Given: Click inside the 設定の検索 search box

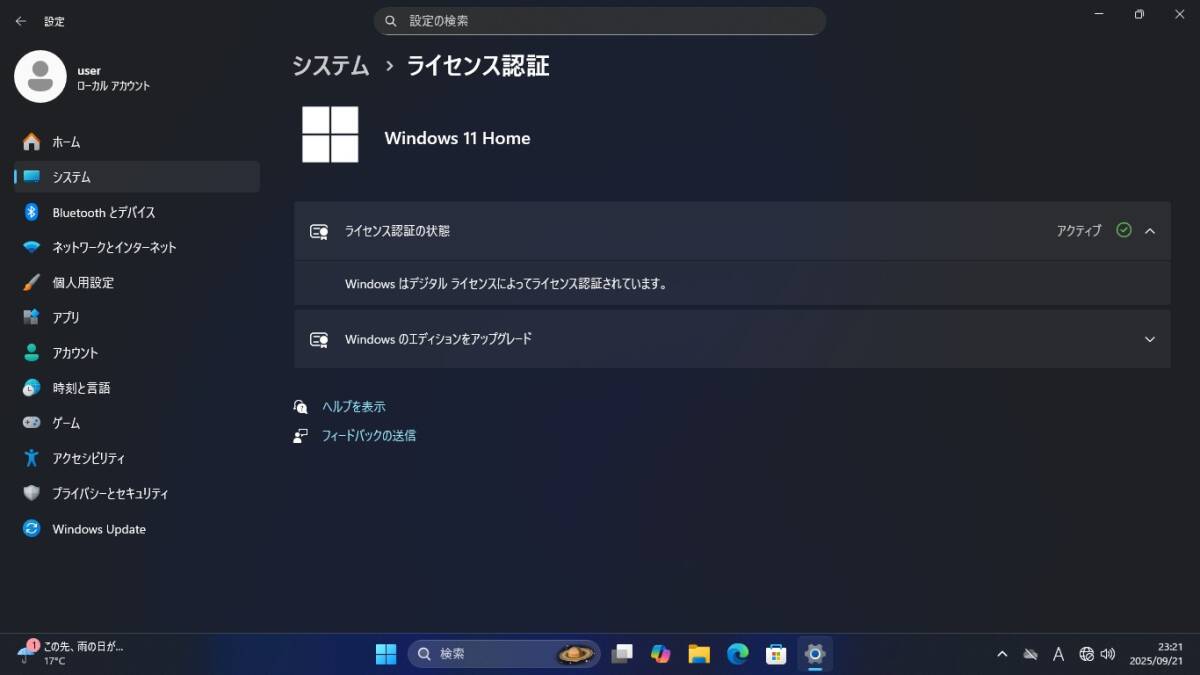Looking at the screenshot, I should (600, 21).
